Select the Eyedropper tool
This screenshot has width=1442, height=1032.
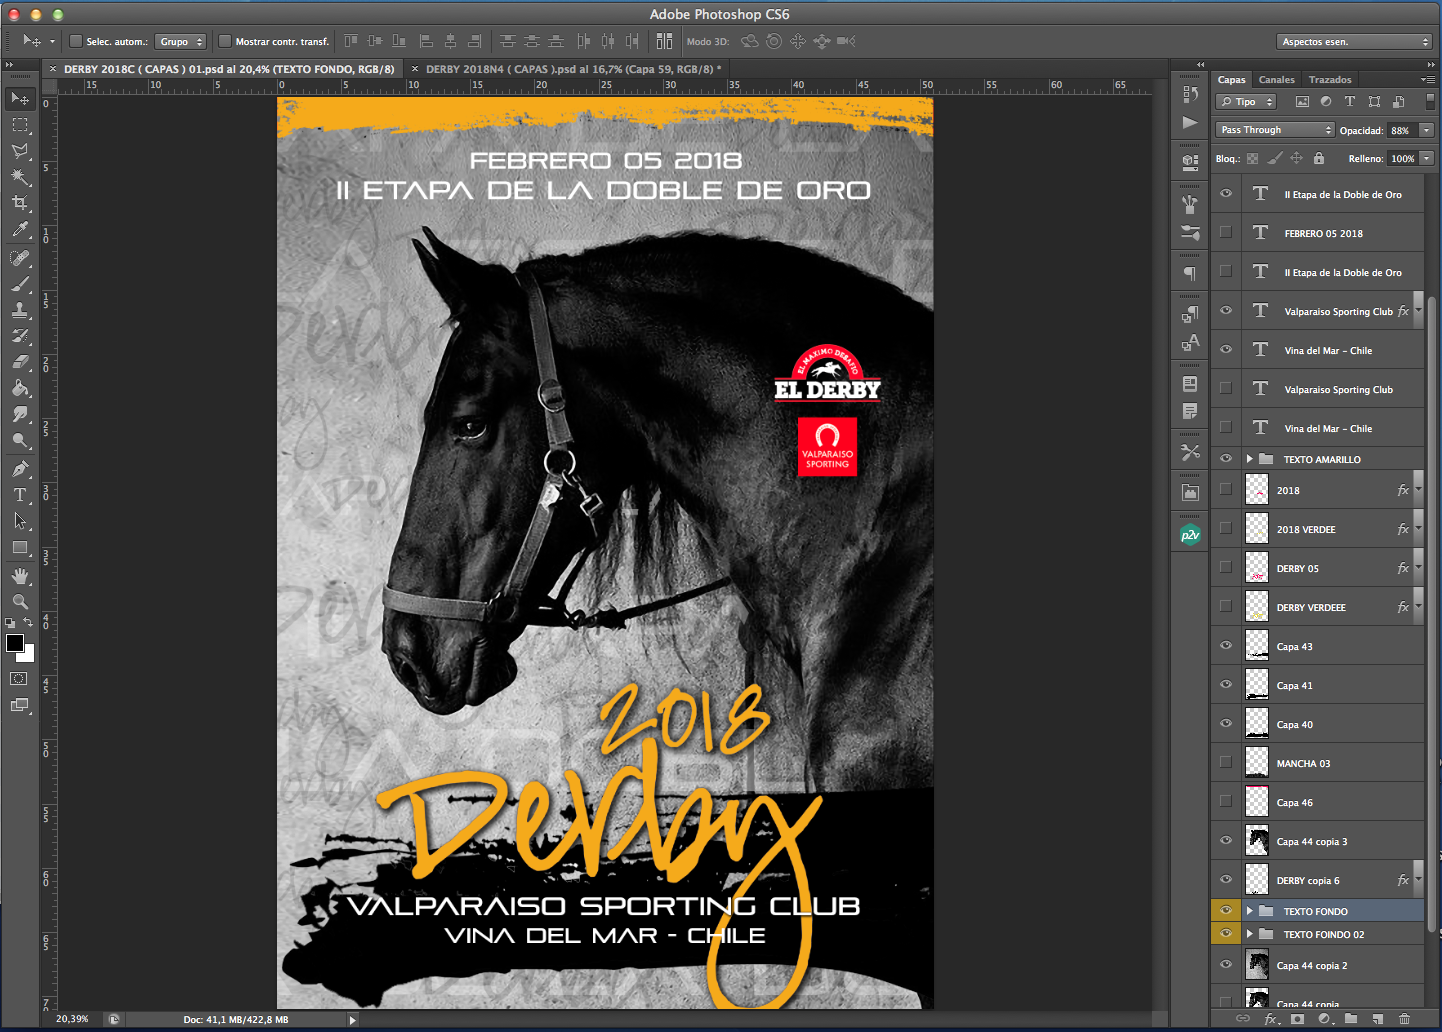point(19,229)
